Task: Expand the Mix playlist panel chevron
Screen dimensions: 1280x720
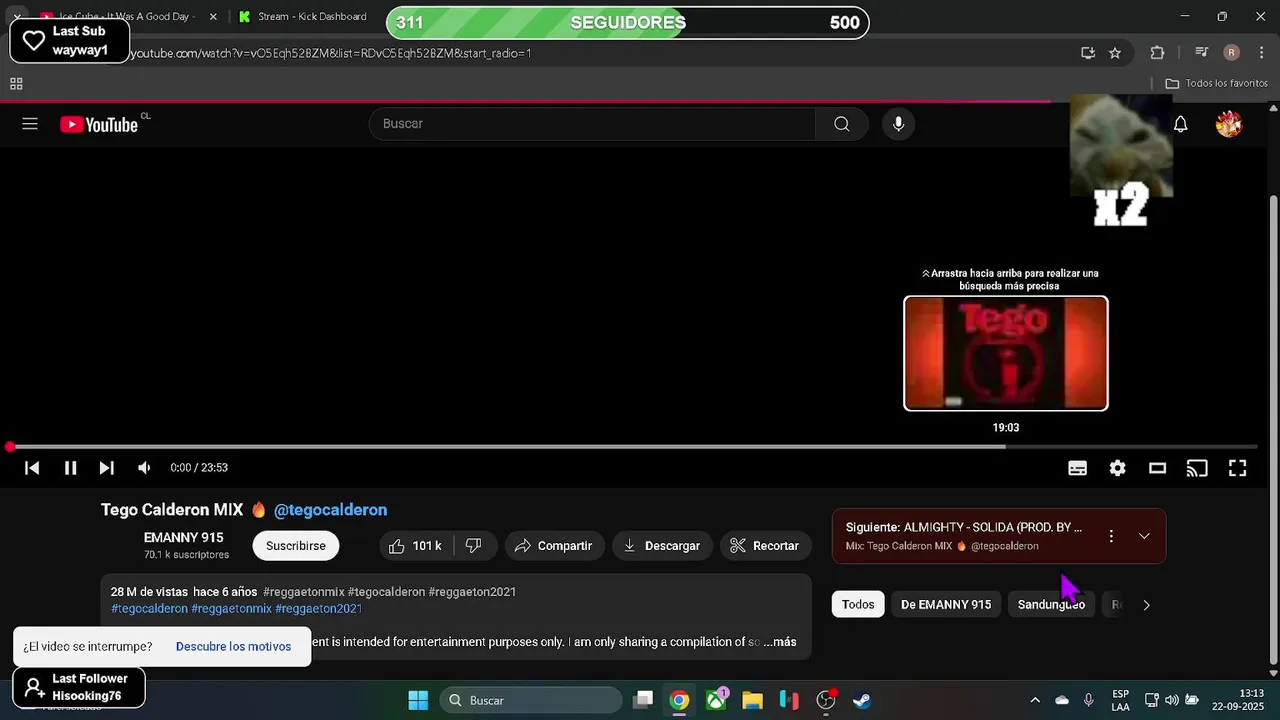Action: 1144,536
